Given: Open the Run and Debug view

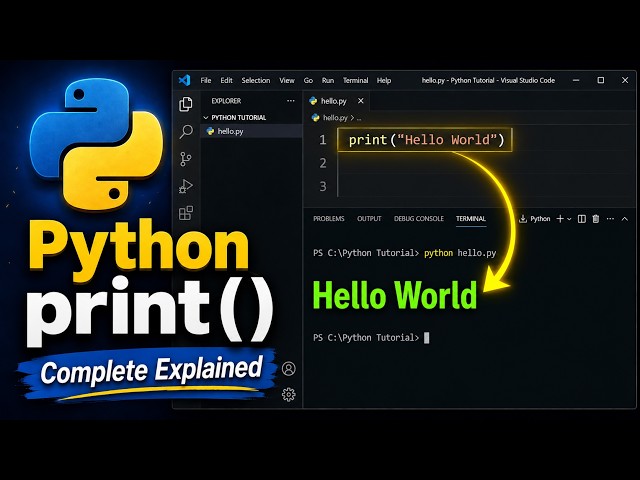Looking at the screenshot, I should (186, 186).
